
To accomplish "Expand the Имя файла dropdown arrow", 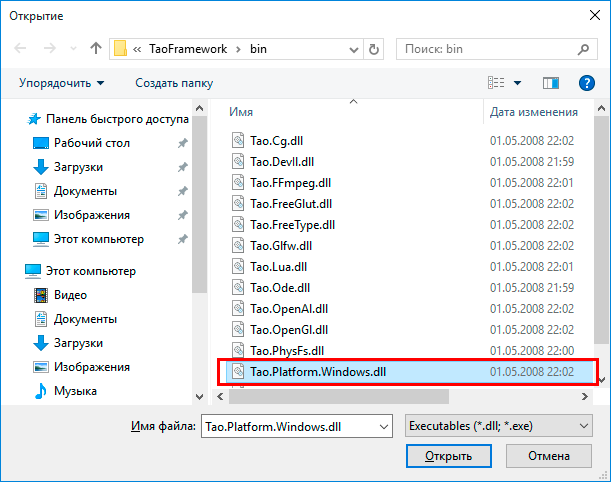I will click(384, 427).
